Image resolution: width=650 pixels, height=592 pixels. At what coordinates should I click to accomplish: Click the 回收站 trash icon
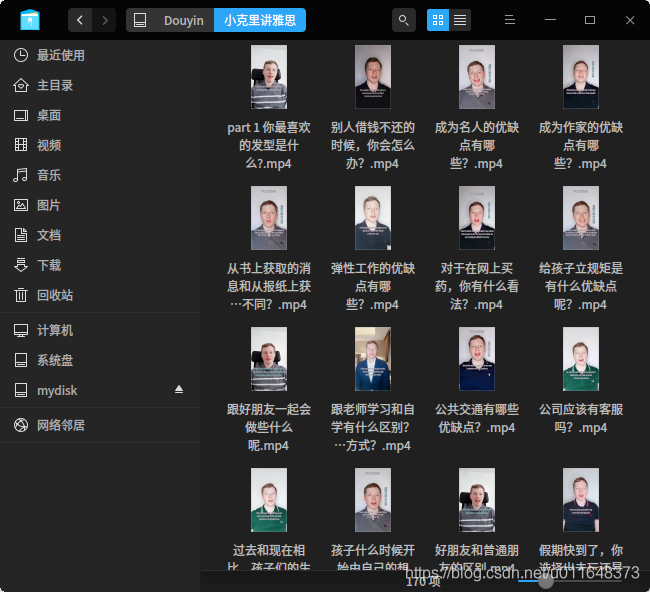(21, 295)
